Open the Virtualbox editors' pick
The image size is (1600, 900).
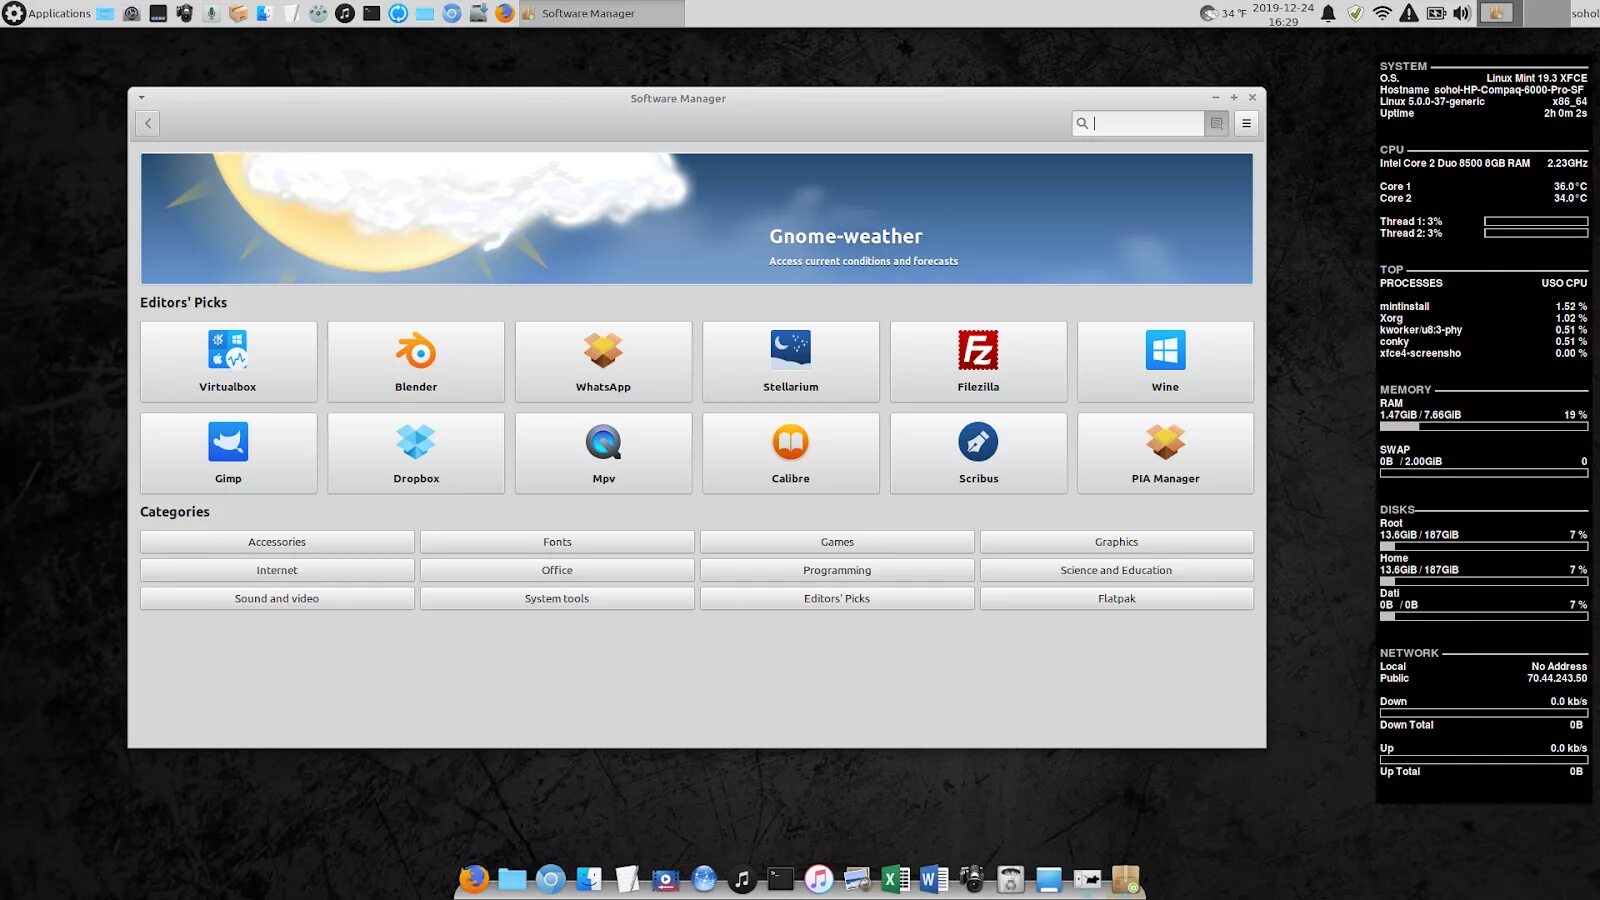point(228,362)
